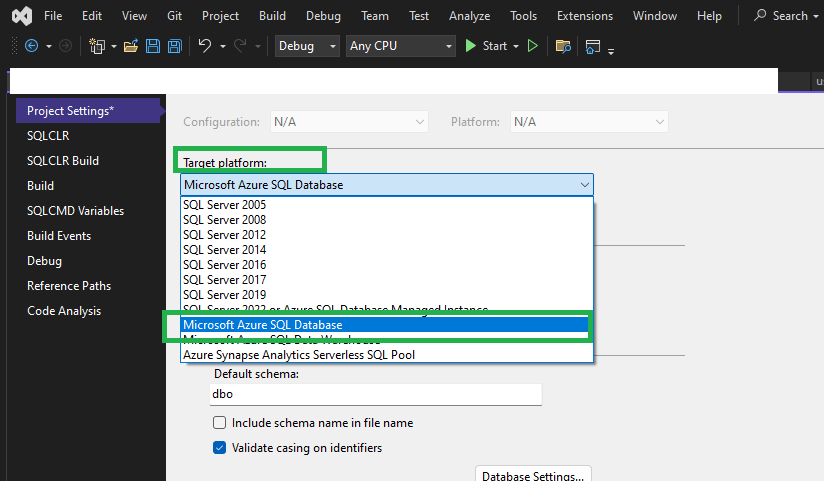The width and height of the screenshot is (830, 481).
Task: Open the Configuration N/A dropdown
Action: coord(349,122)
